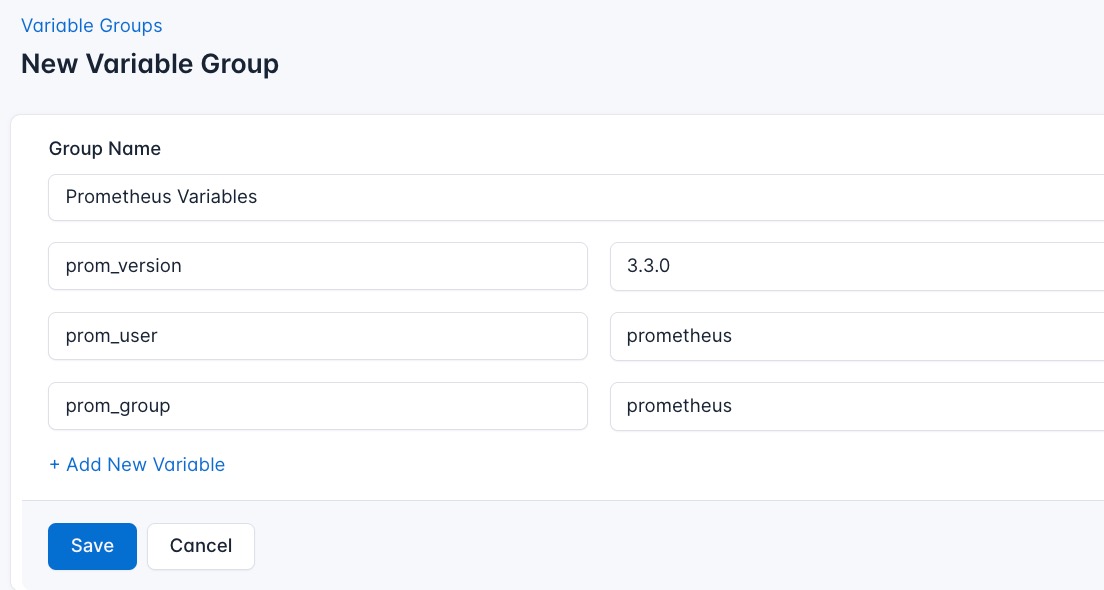
Task: Select the prom_version variable name field
Action: pos(318,266)
